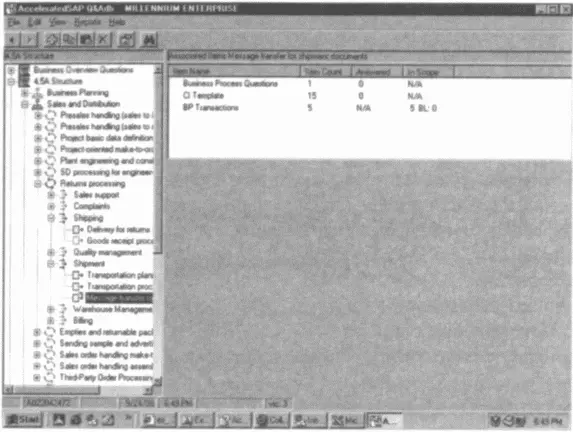Toggle the Delivery for returns scope box

tap(76, 230)
